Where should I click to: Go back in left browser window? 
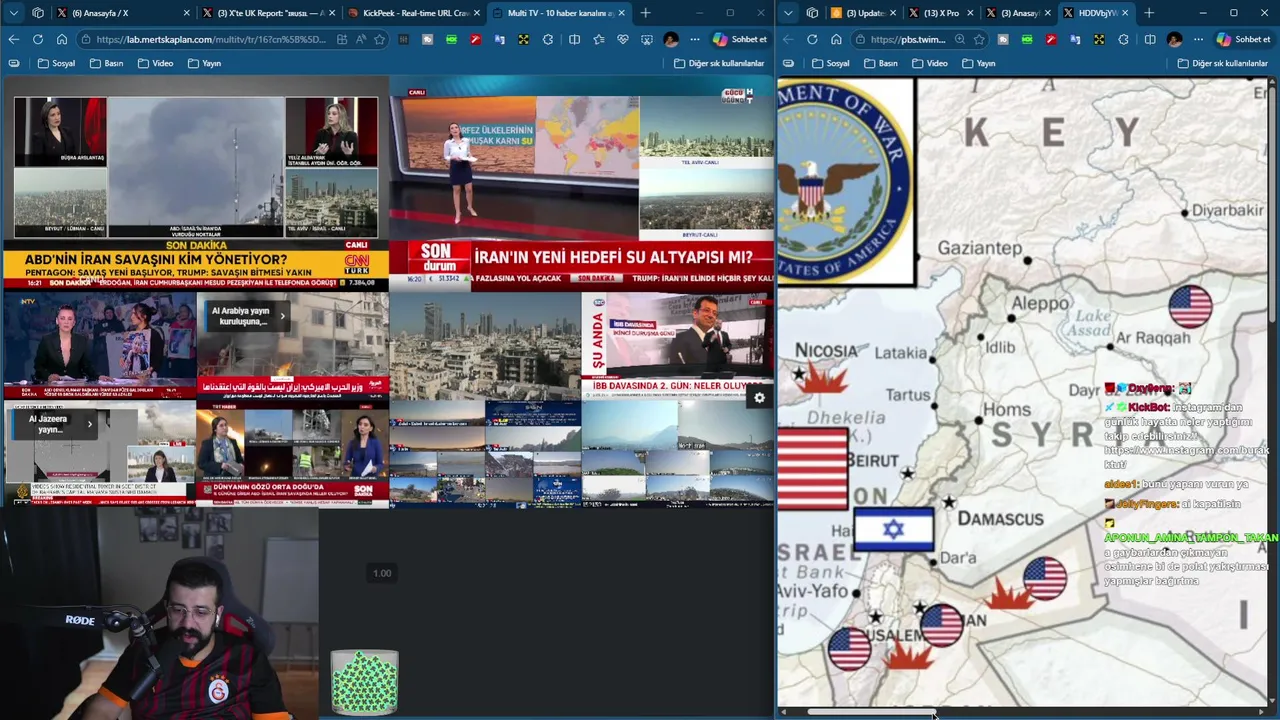pyautogui.click(x=14, y=39)
